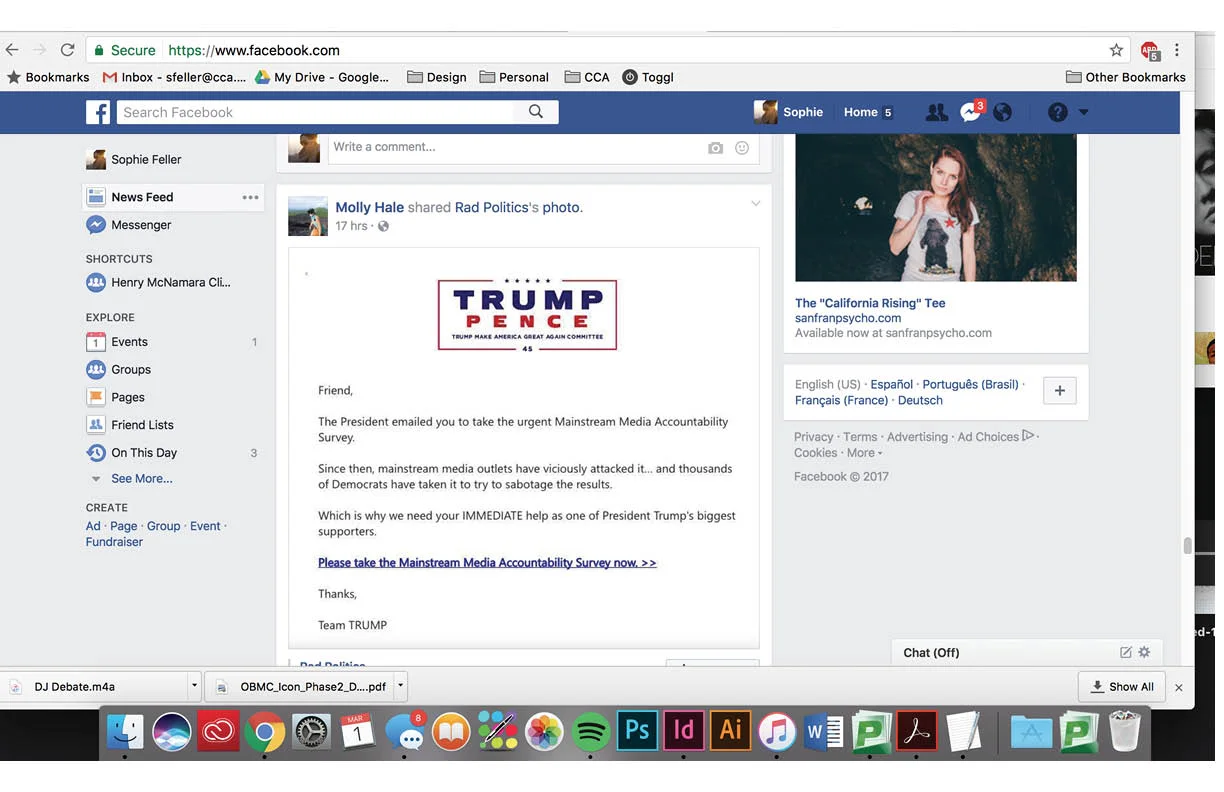Open Illustrator from the Dock
1224x792 pixels.
click(730, 731)
